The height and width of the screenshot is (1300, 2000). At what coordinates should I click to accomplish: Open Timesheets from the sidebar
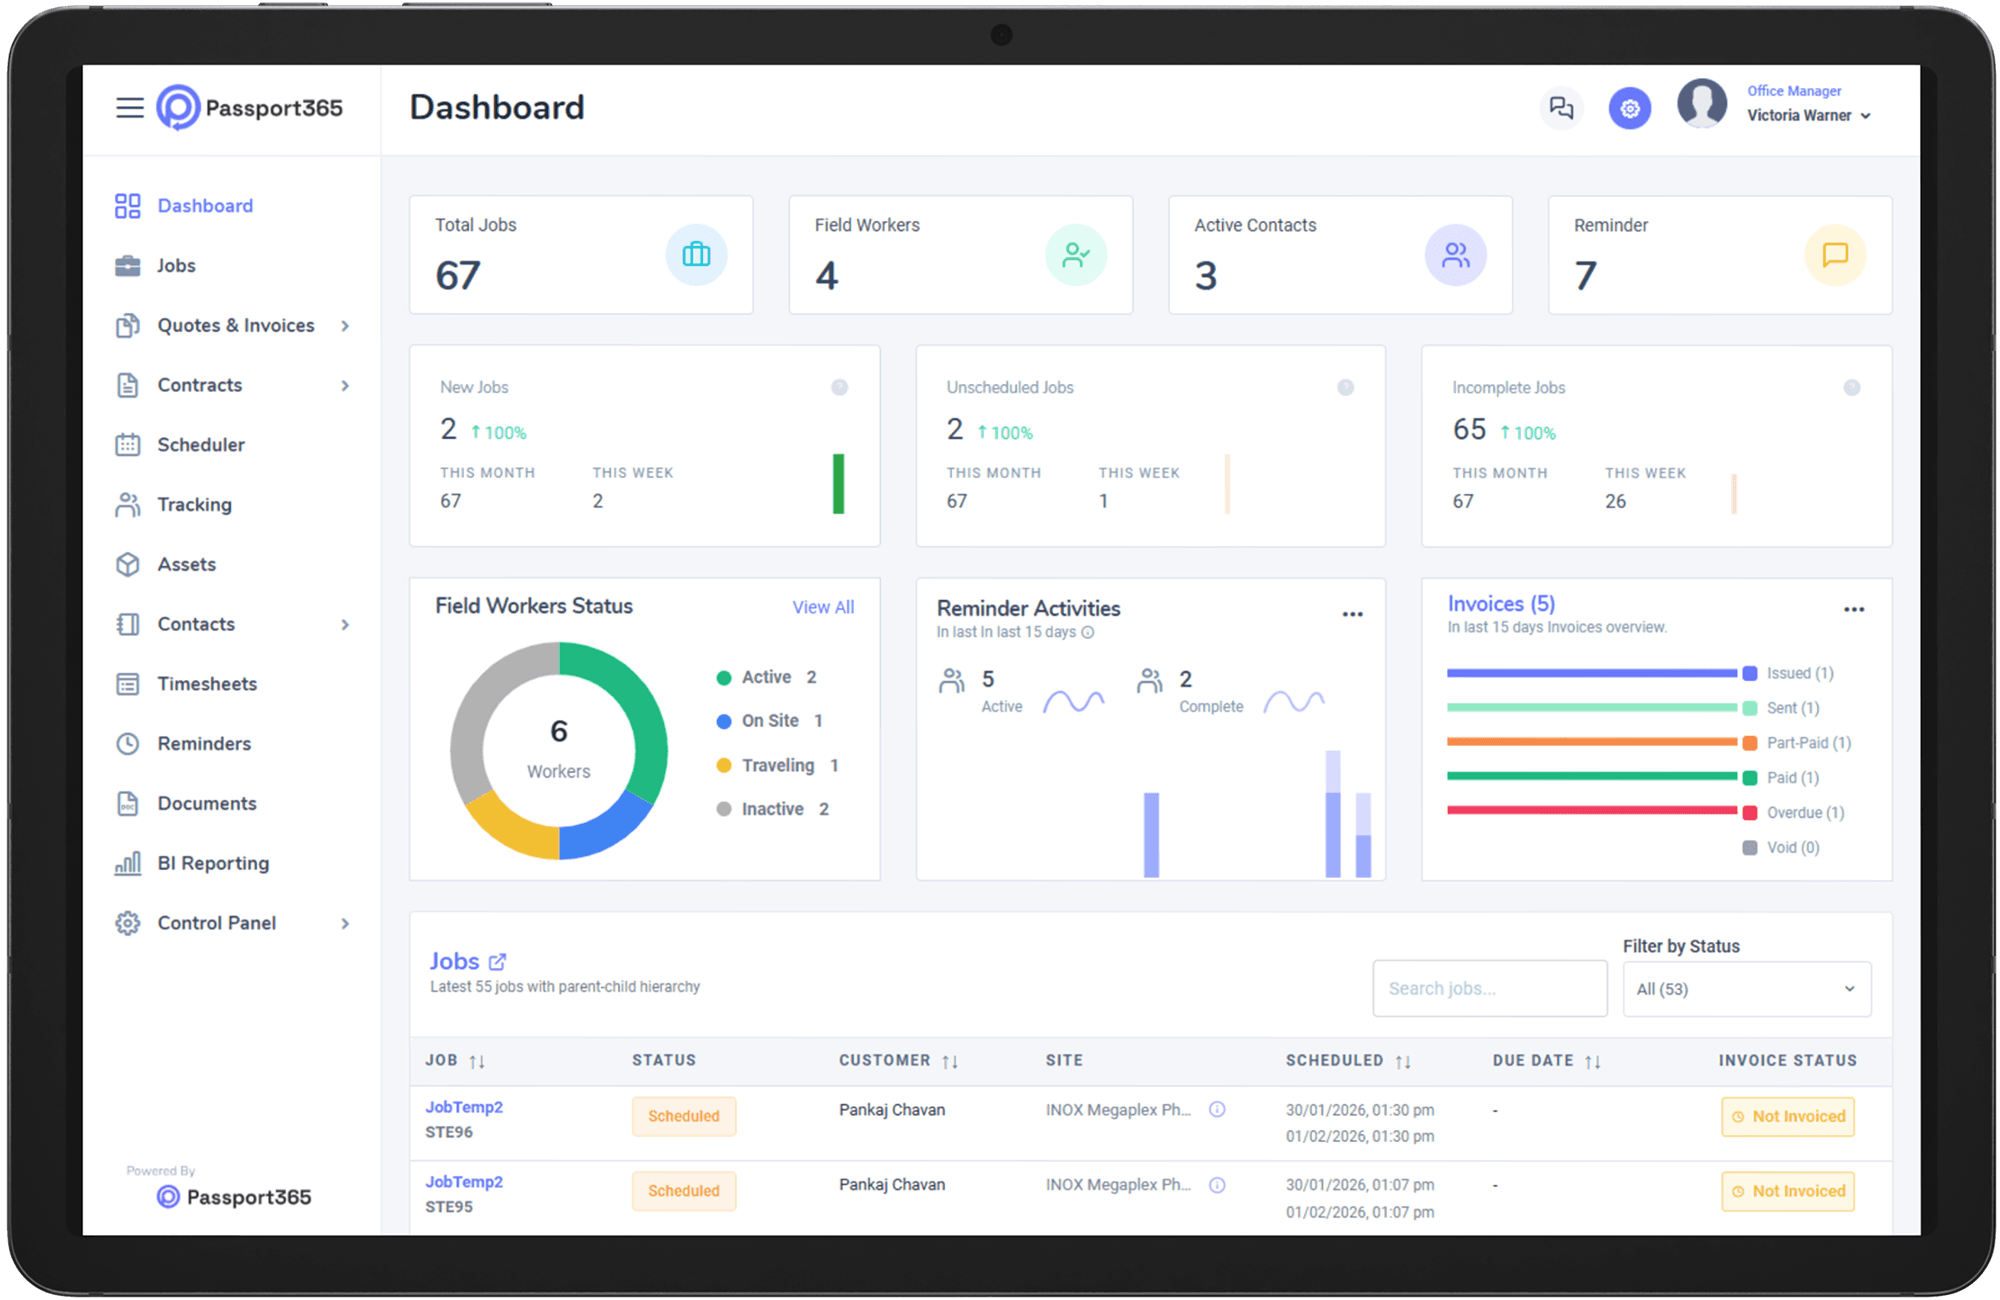coord(206,683)
